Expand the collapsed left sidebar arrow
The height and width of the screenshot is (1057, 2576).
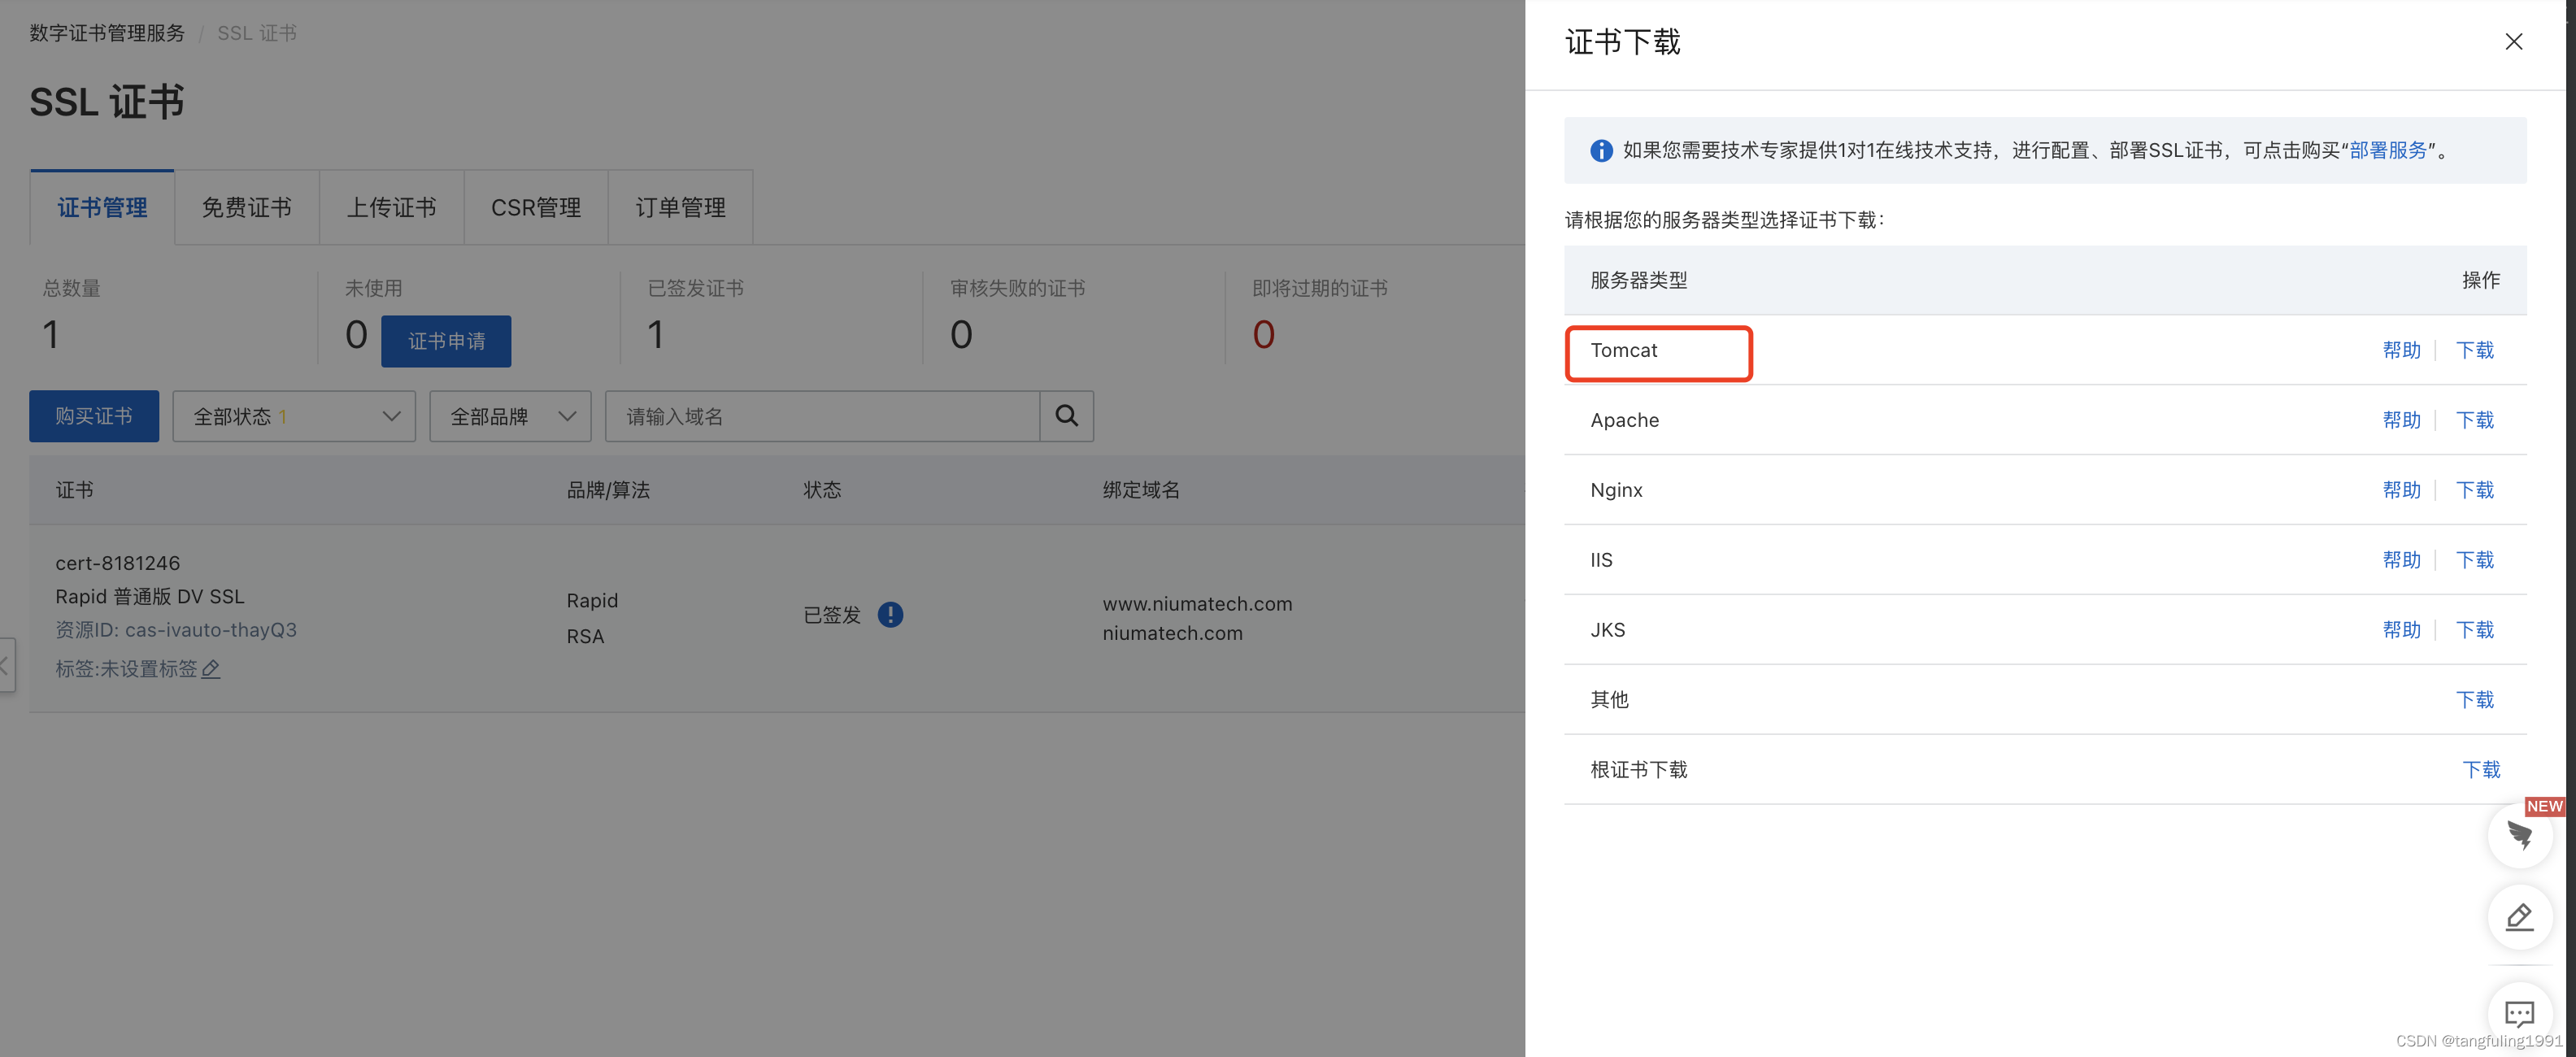tap(6, 665)
